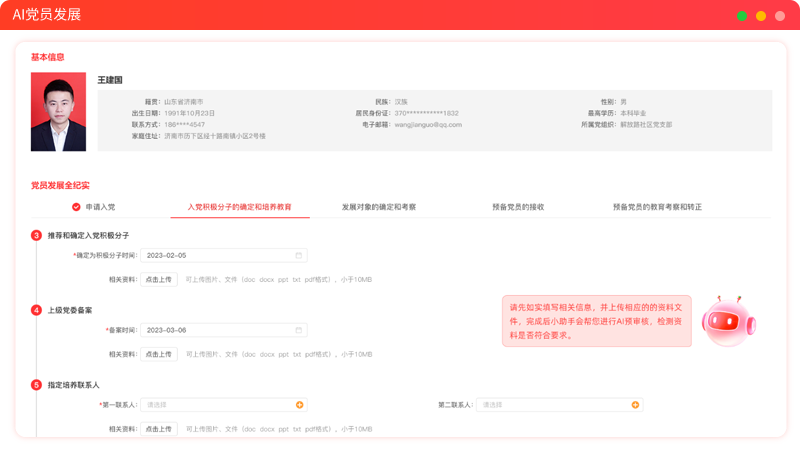
Task: Open 第一联系人 selection field
Action: point(224,405)
